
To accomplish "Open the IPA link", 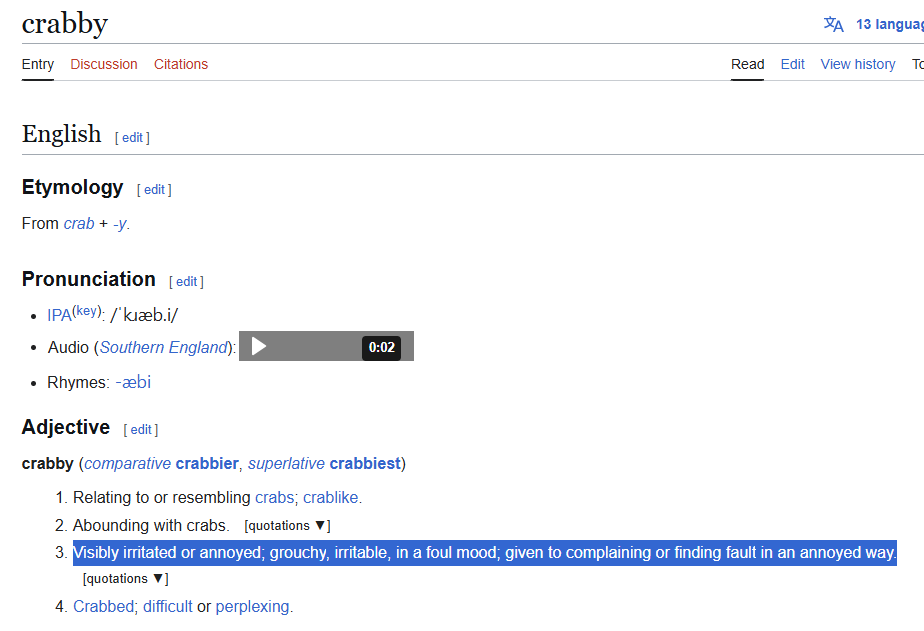I will pyautogui.click(x=59, y=315).
